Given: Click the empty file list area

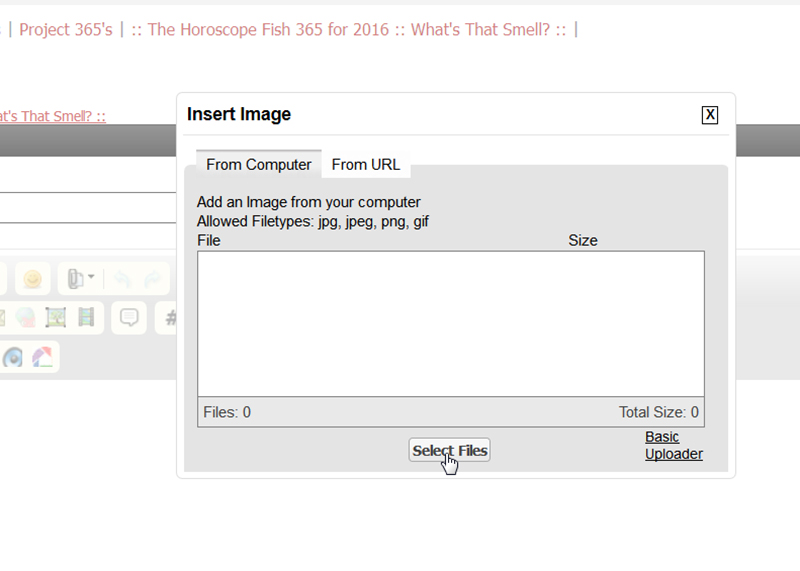Looking at the screenshot, I should tap(450, 323).
